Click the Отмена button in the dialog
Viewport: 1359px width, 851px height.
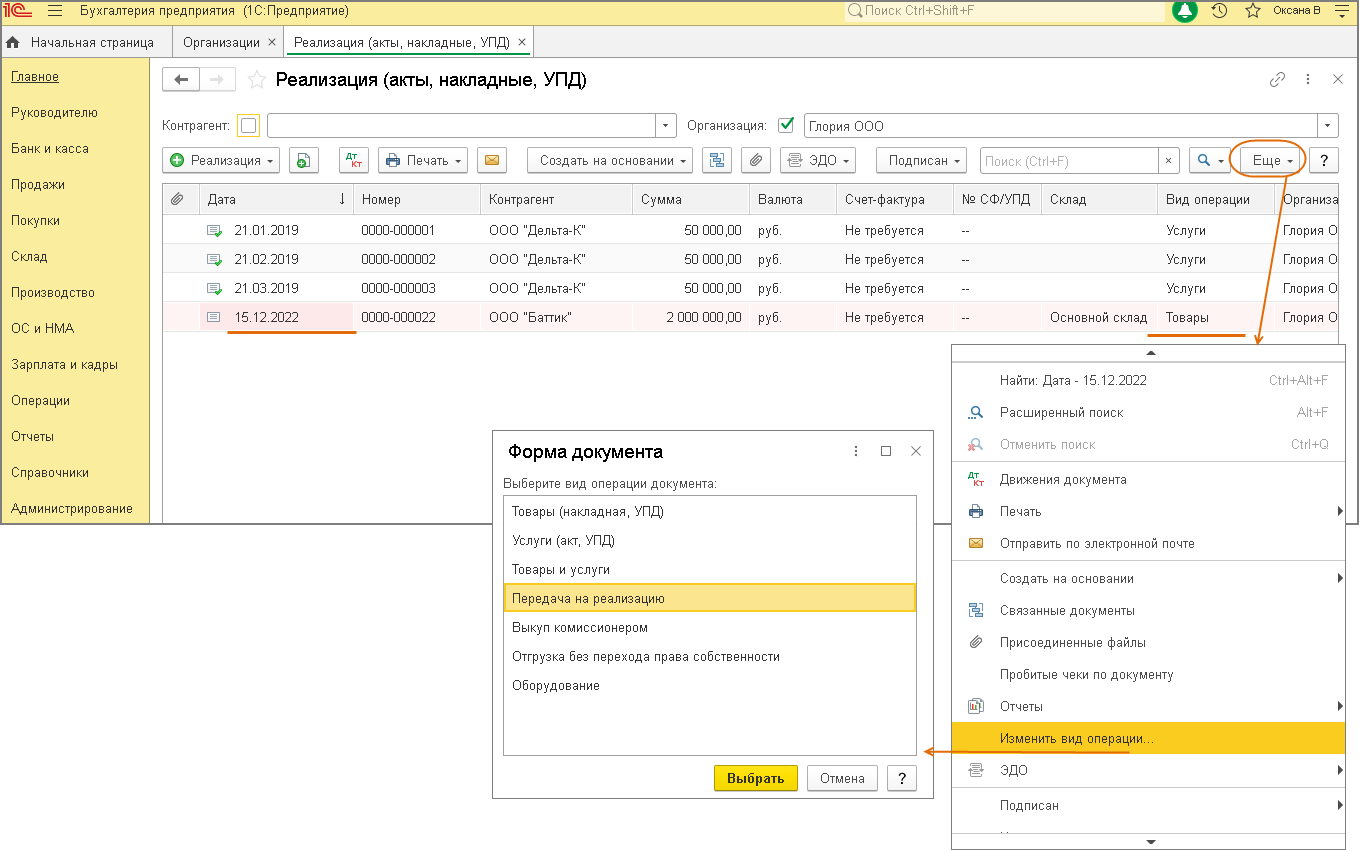(842, 778)
